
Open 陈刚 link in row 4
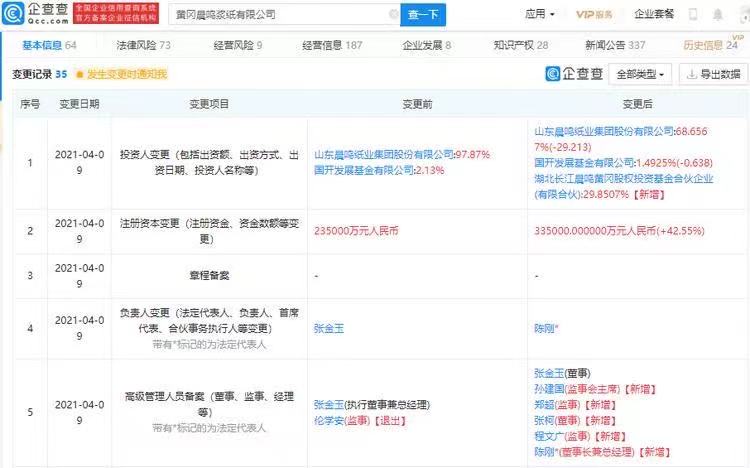[x=546, y=329]
